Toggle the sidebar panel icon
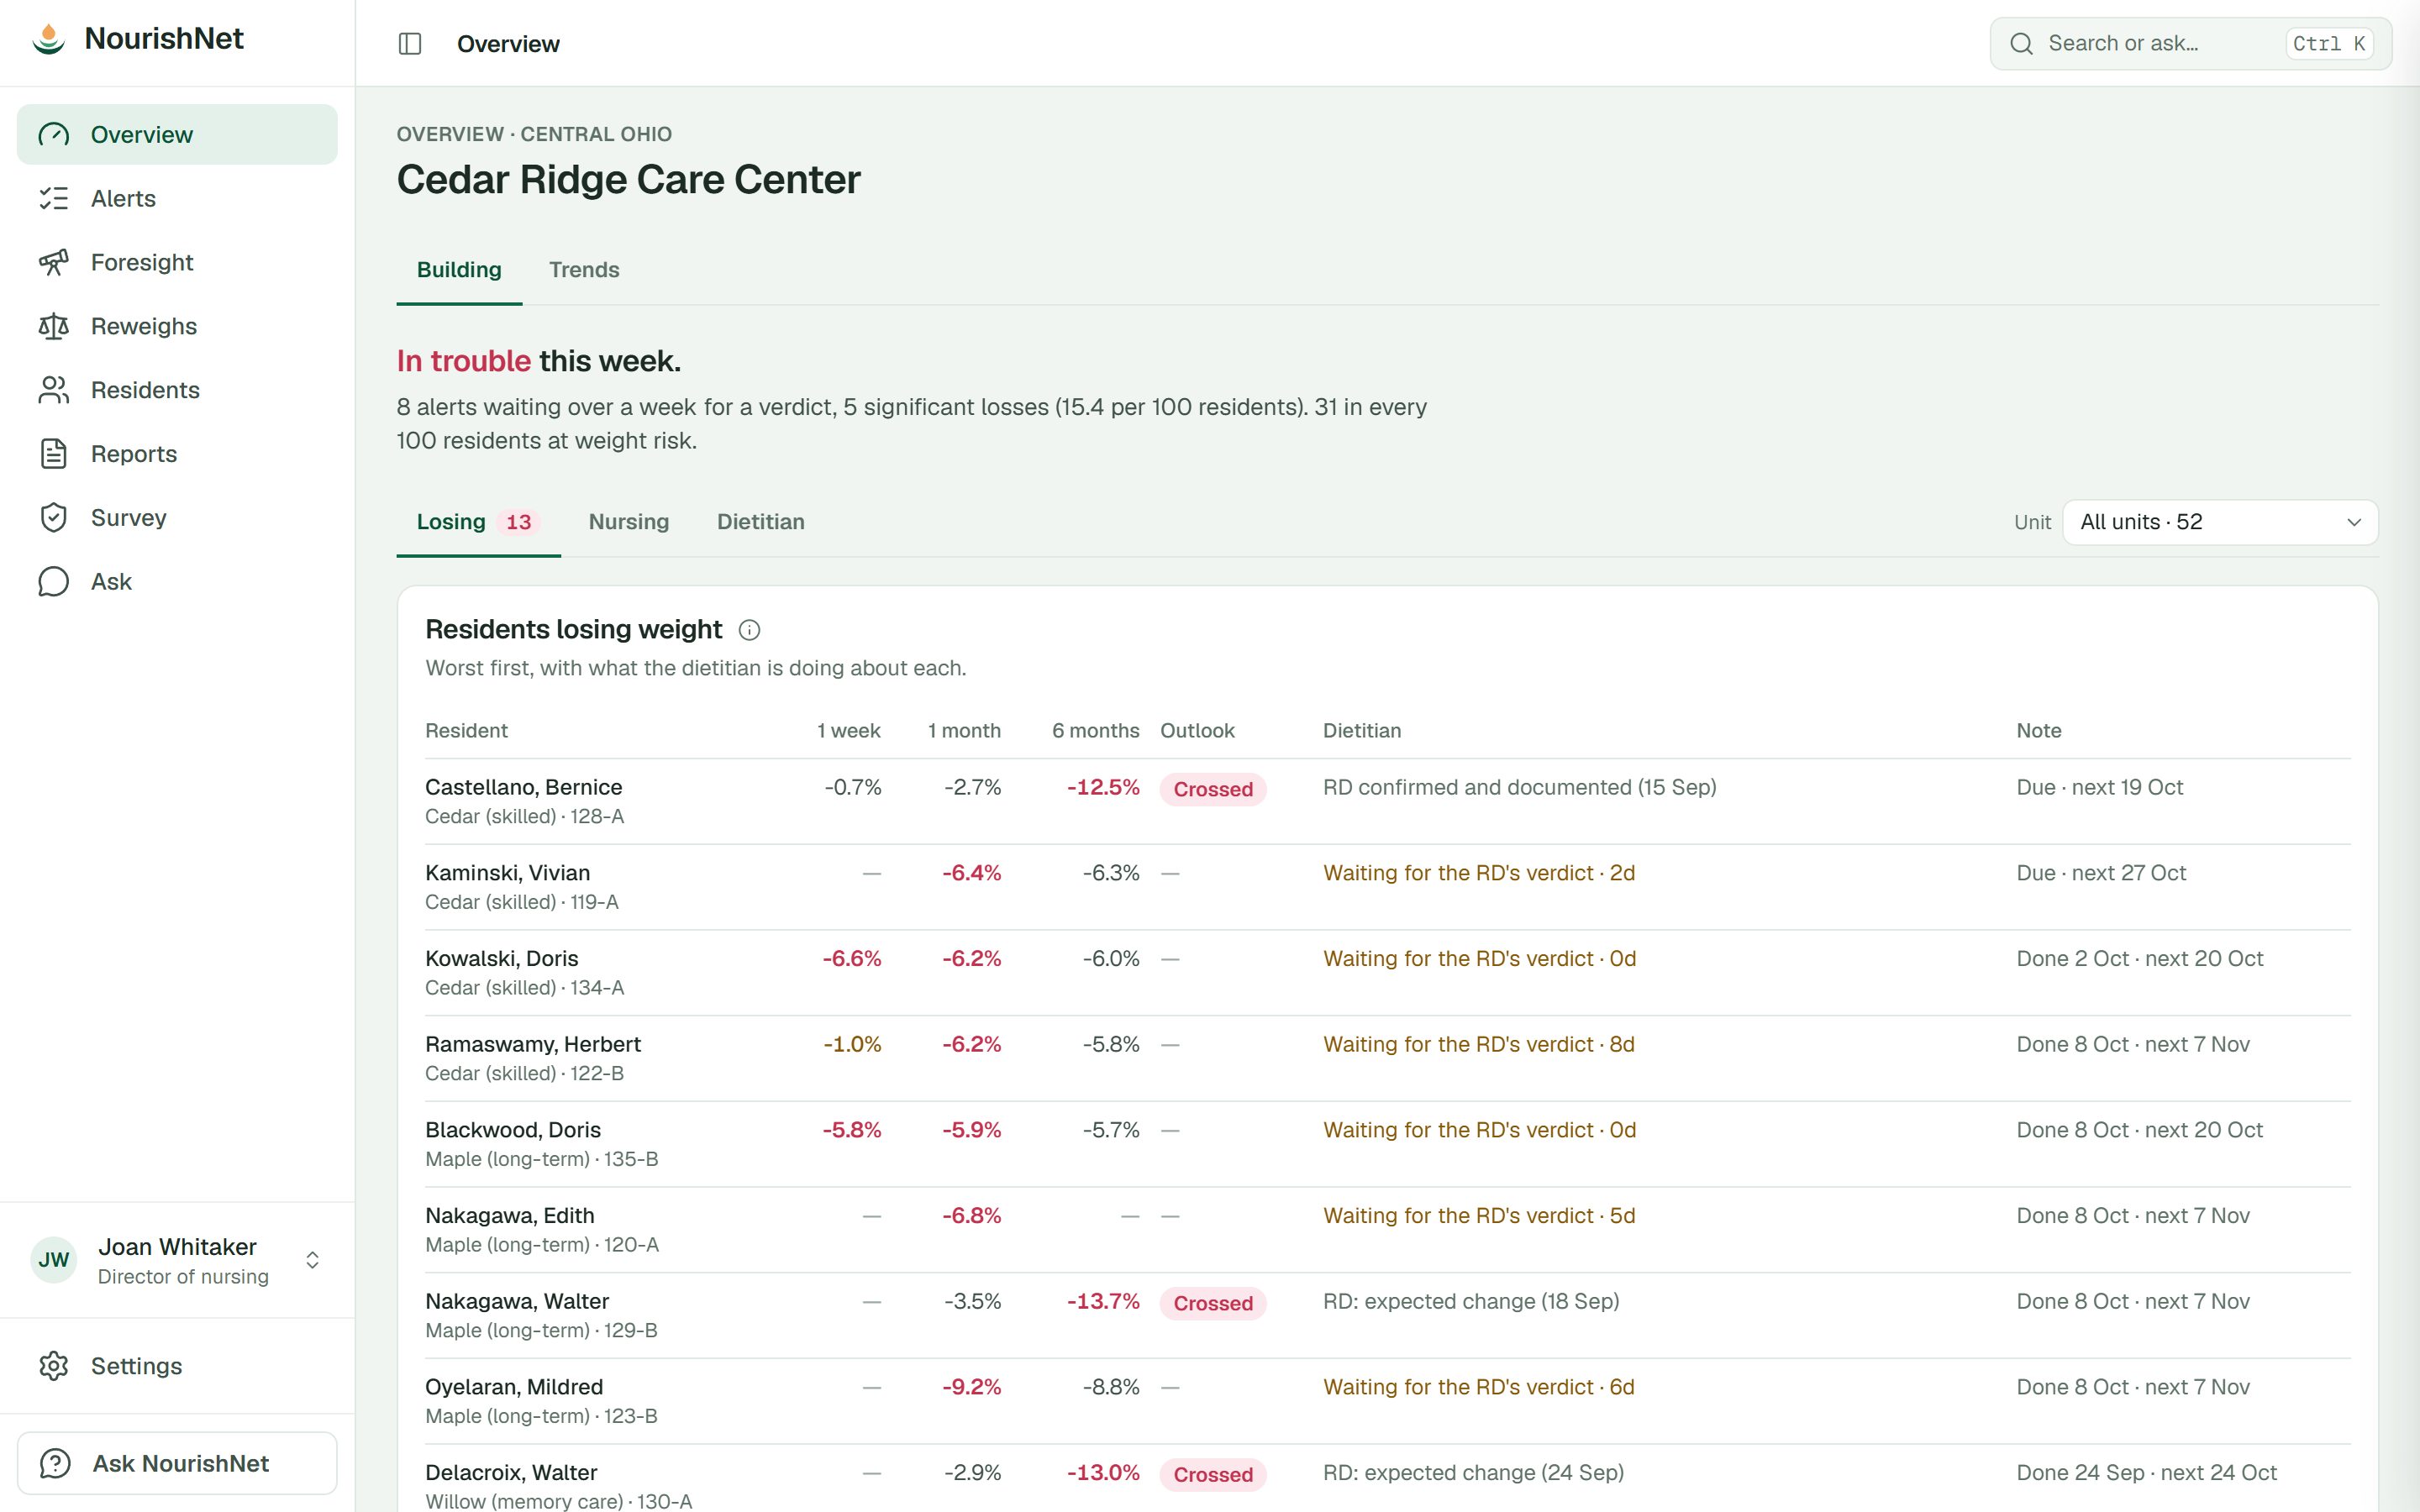Viewport: 2420px width, 1512px height. [410, 44]
